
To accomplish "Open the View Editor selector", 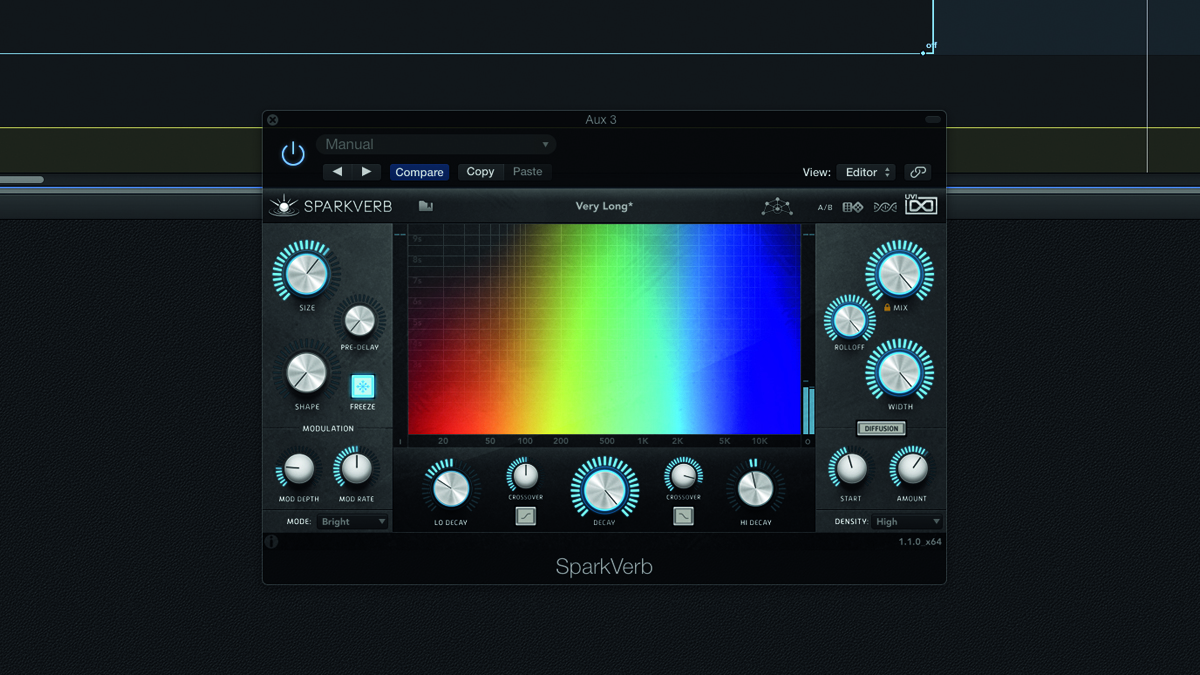I will point(866,172).
